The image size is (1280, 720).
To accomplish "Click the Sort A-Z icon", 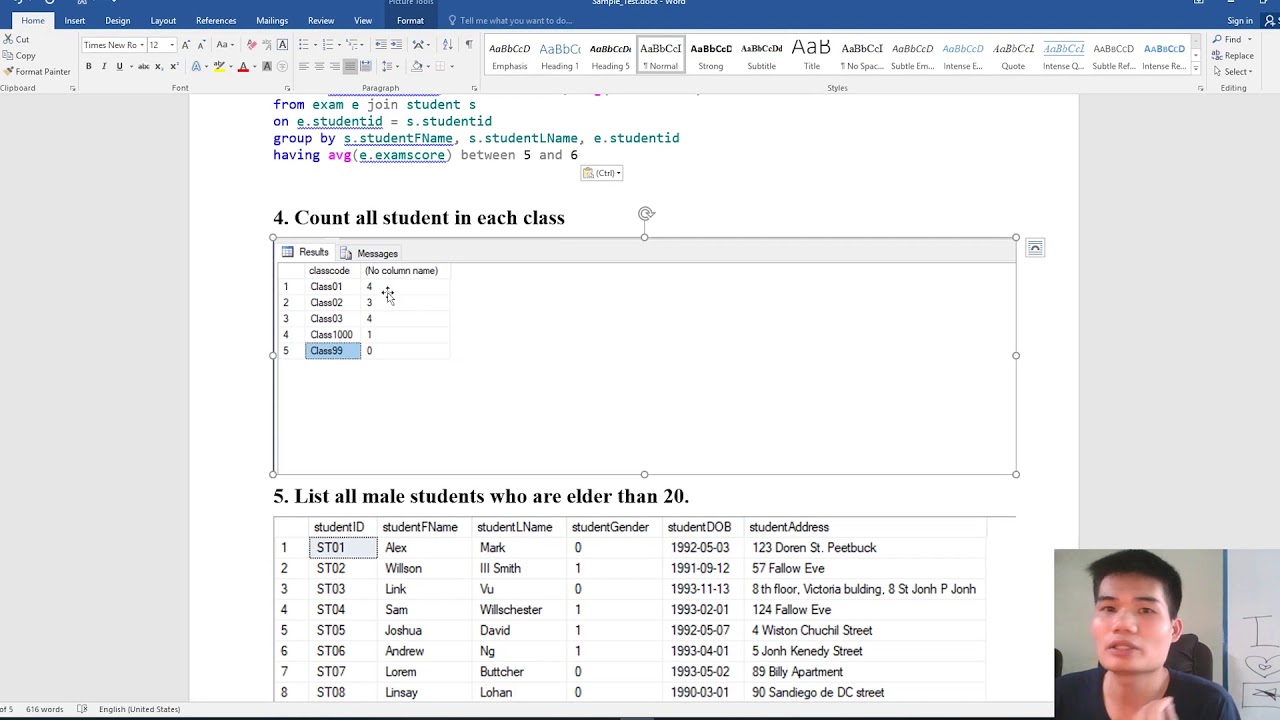I will 447,45.
